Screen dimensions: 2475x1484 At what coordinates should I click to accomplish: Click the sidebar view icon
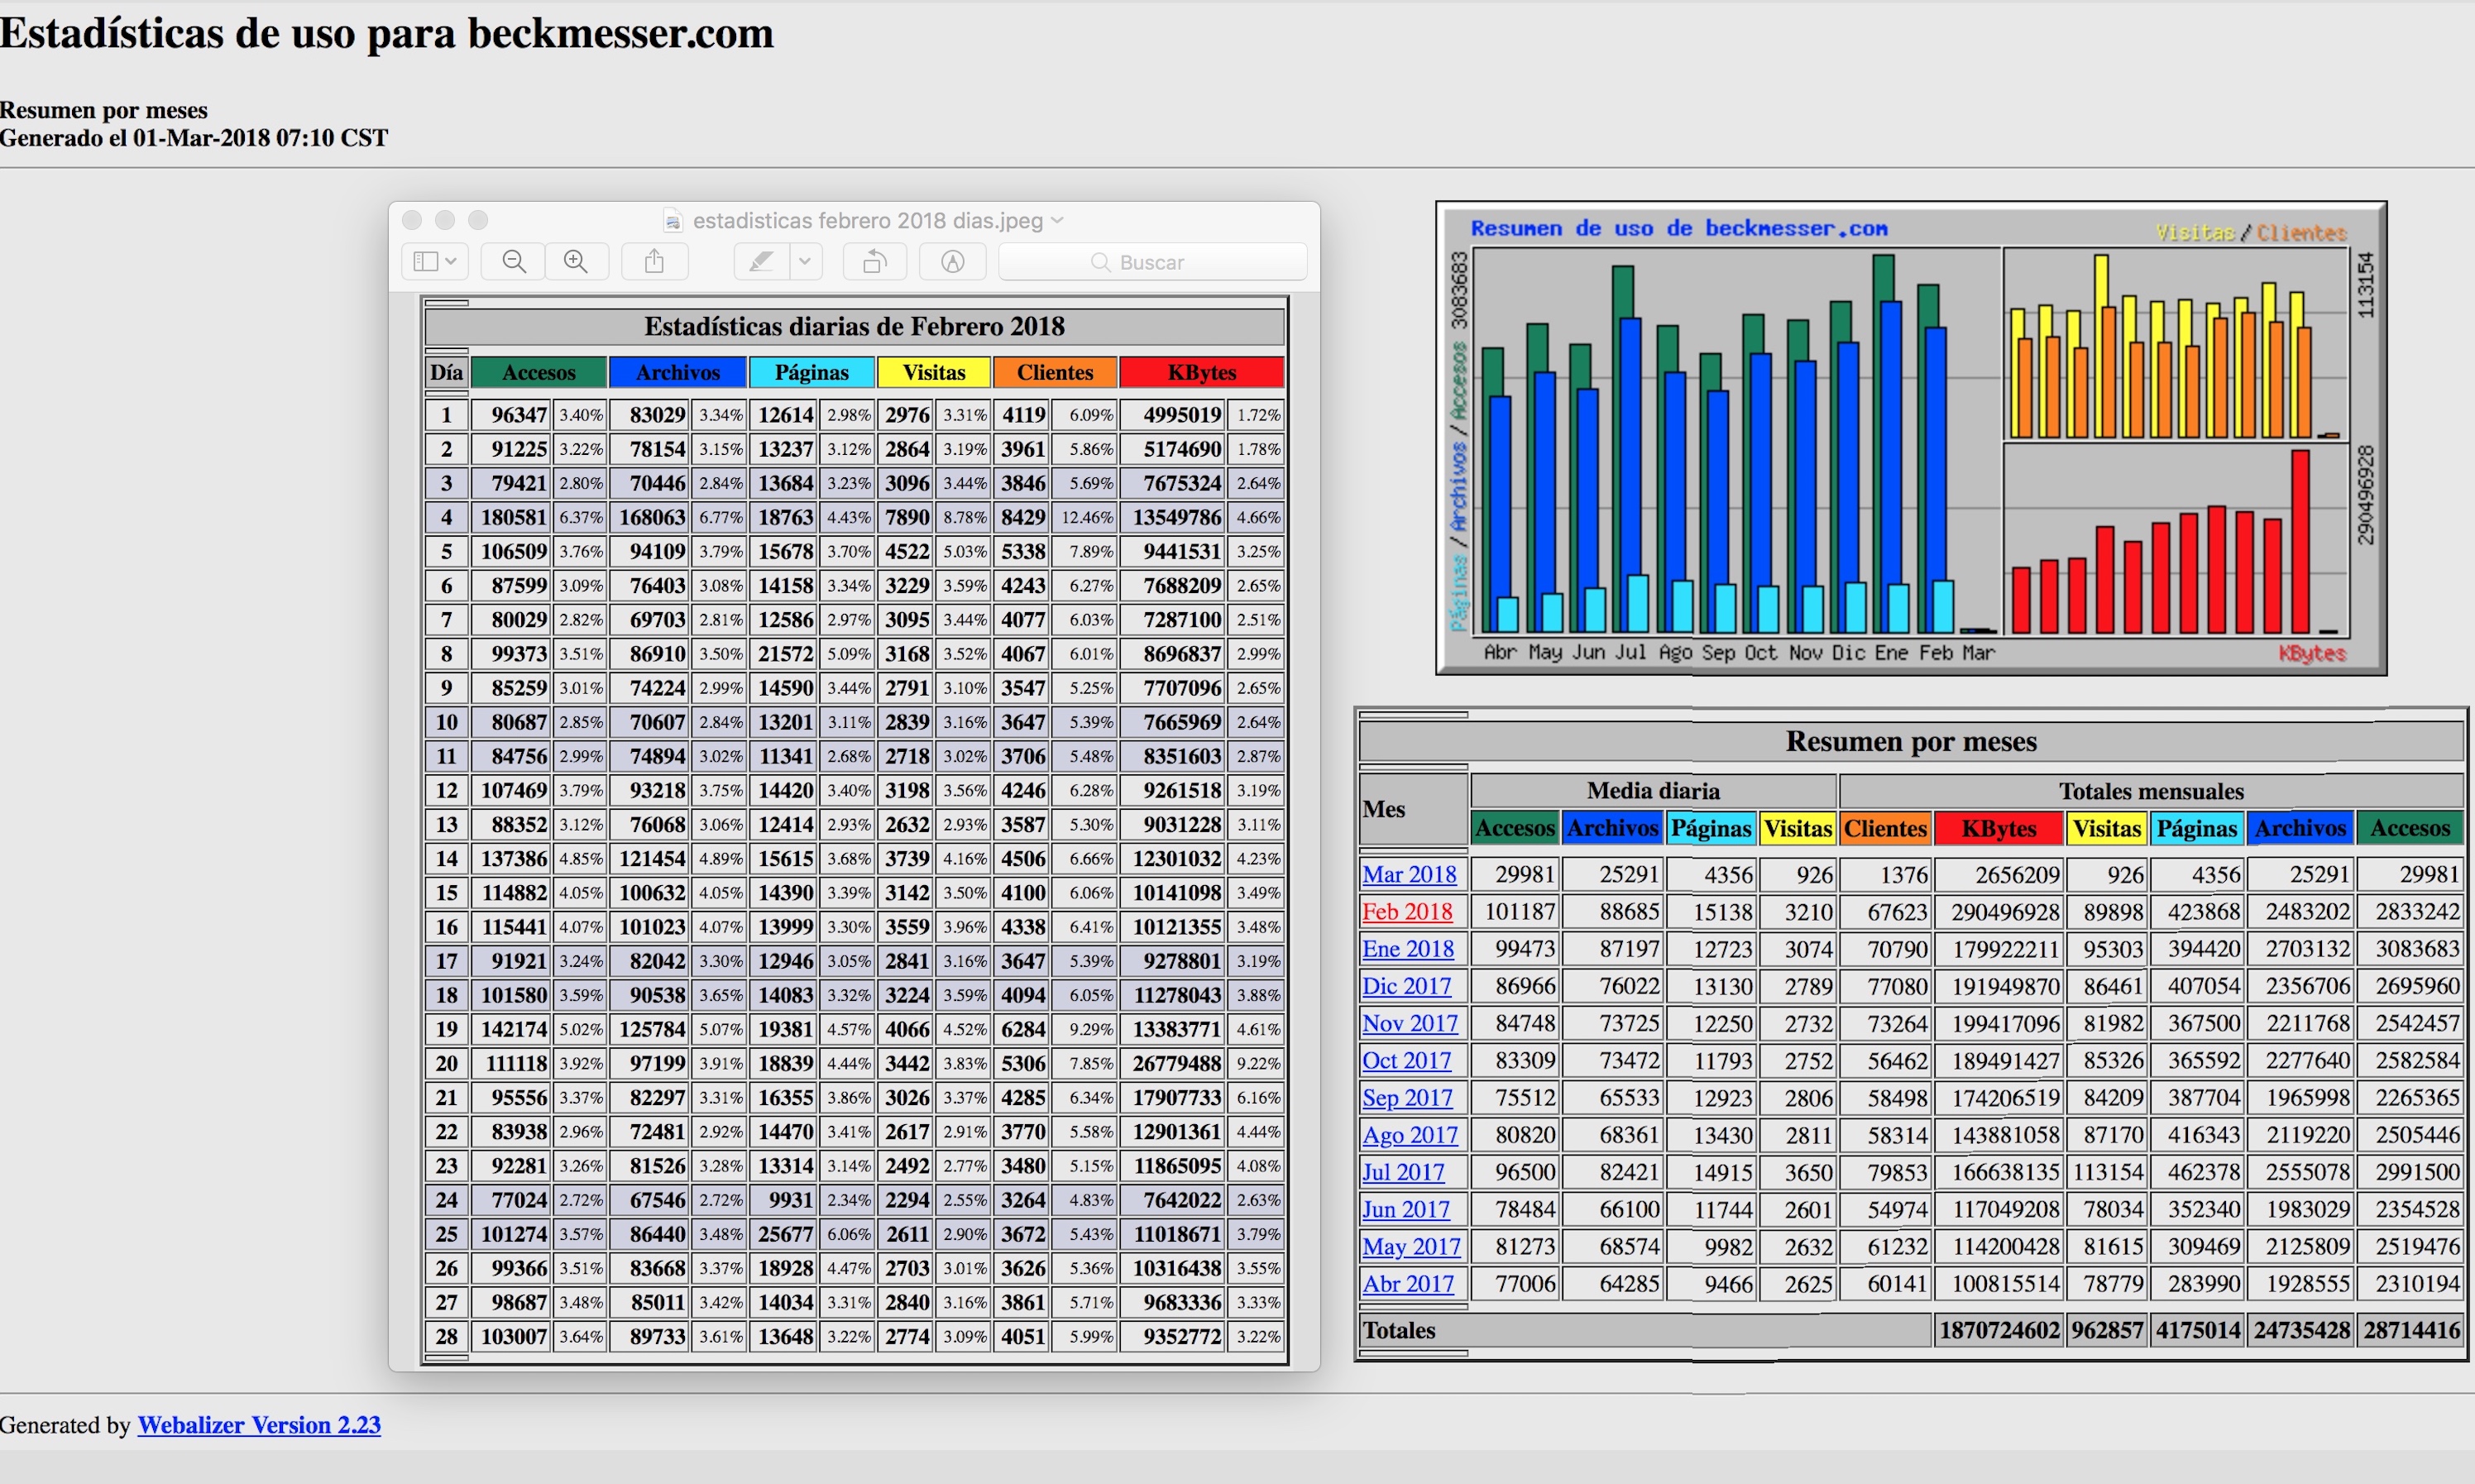(x=425, y=262)
